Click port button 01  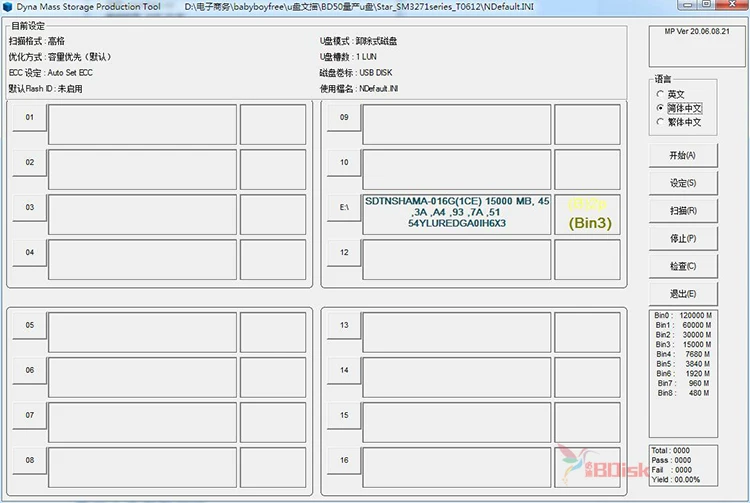click(30, 118)
